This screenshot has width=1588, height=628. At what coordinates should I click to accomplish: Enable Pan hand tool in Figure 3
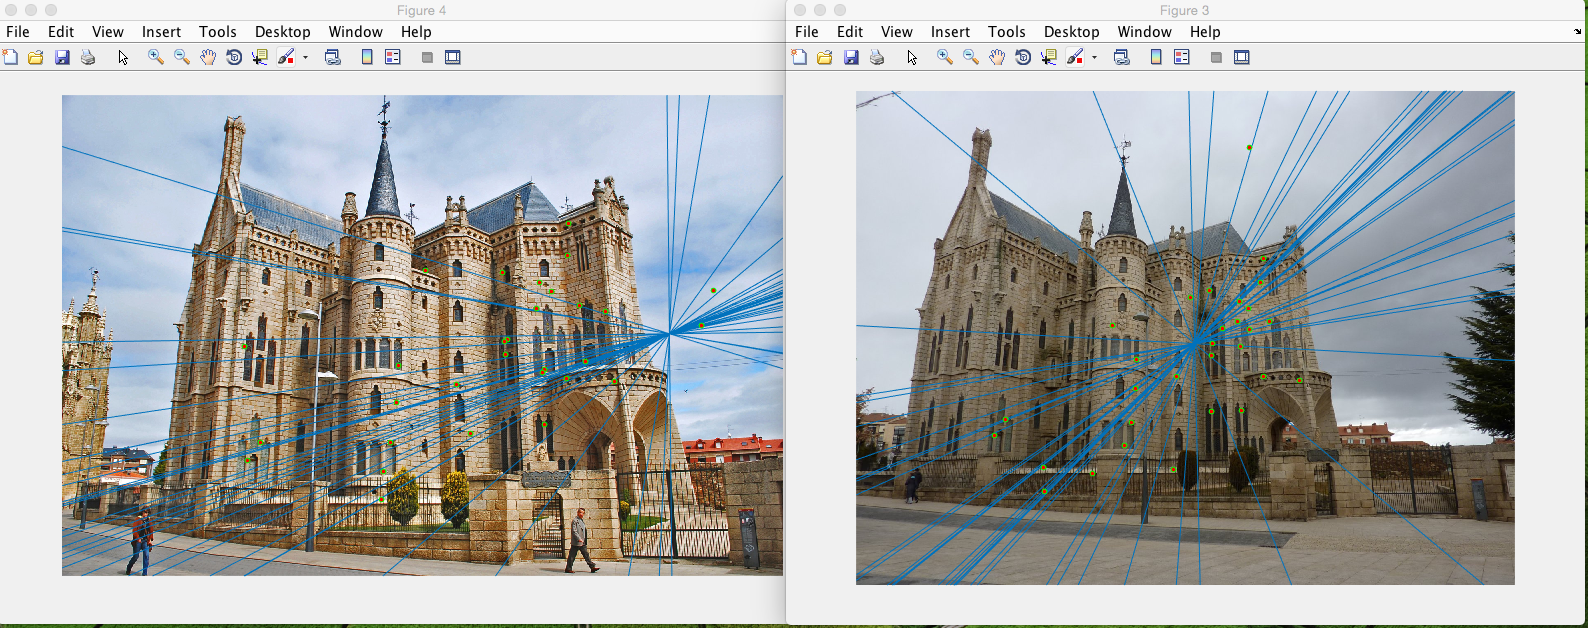(997, 57)
